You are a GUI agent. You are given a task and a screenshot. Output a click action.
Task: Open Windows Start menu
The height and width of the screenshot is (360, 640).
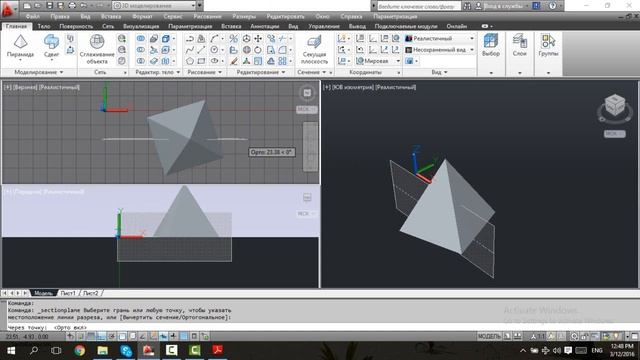(x=11, y=350)
